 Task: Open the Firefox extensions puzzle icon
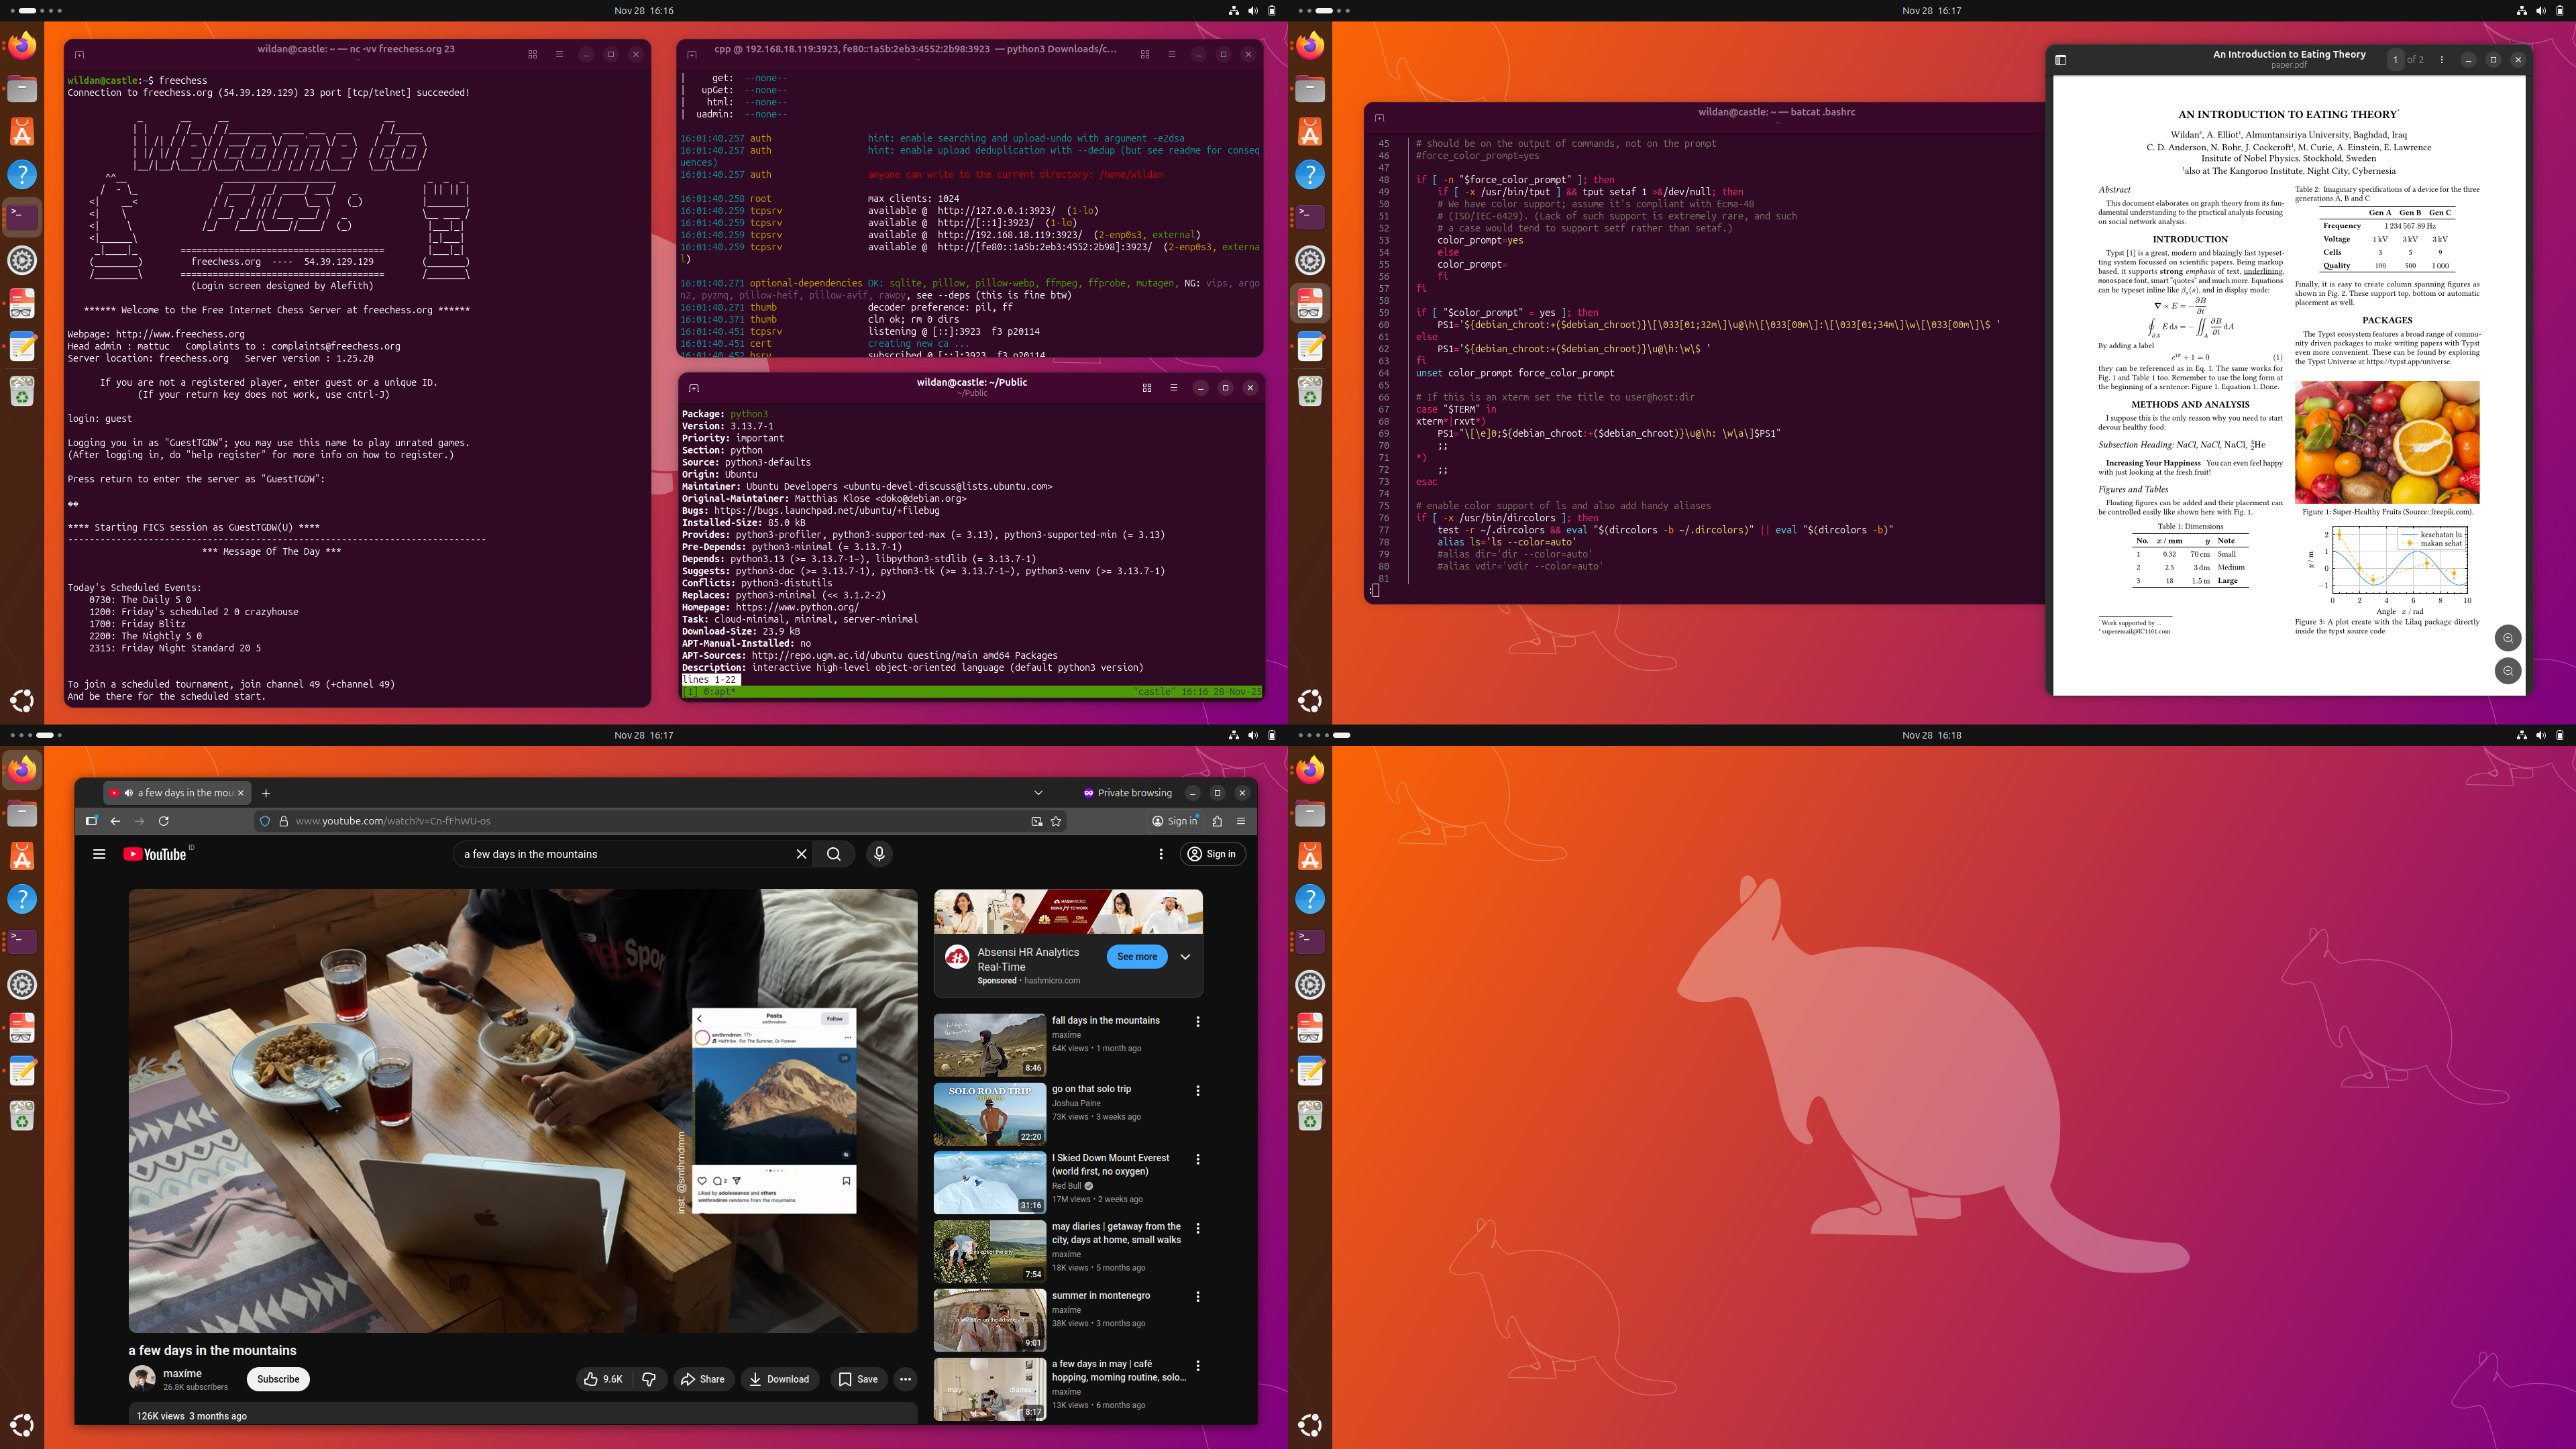pyautogui.click(x=1217, y=821)
